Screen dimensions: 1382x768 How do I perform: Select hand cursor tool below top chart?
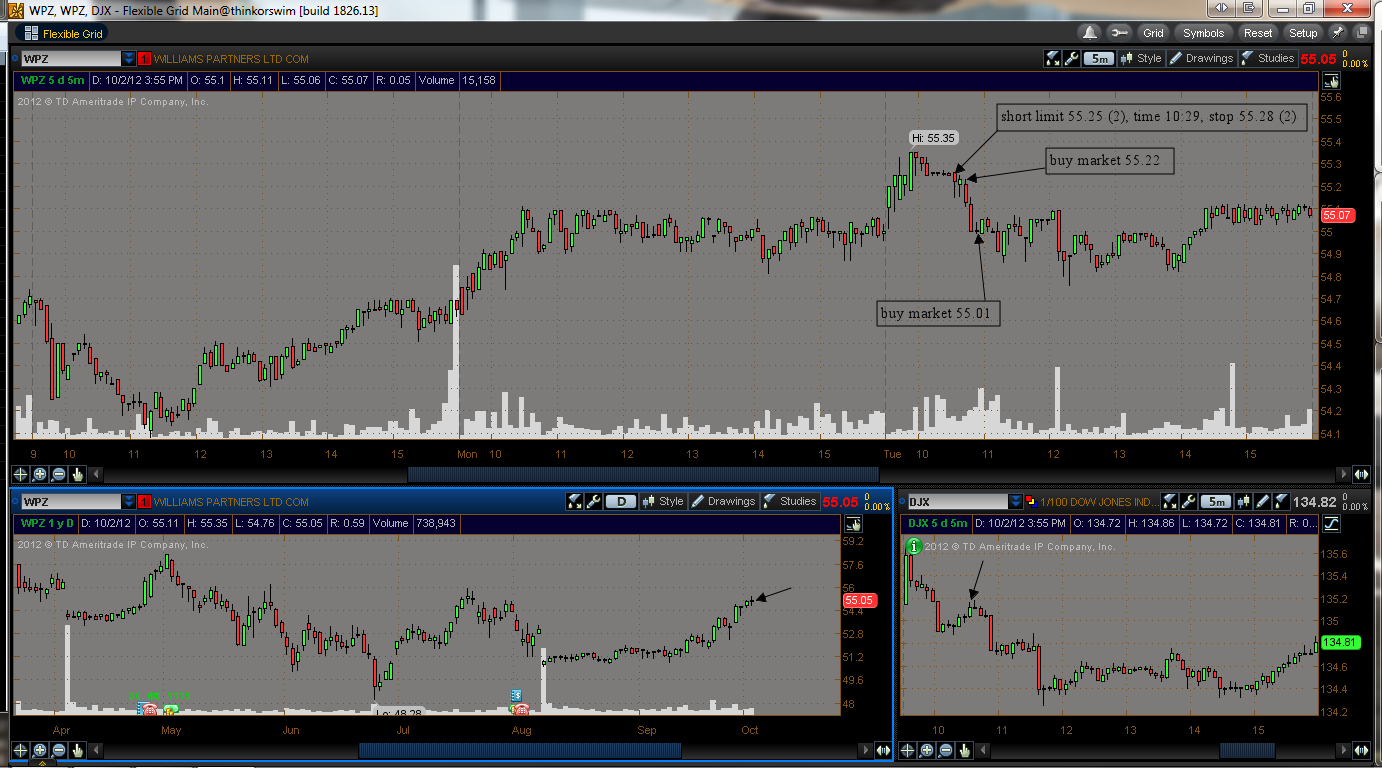click(78, 474)
